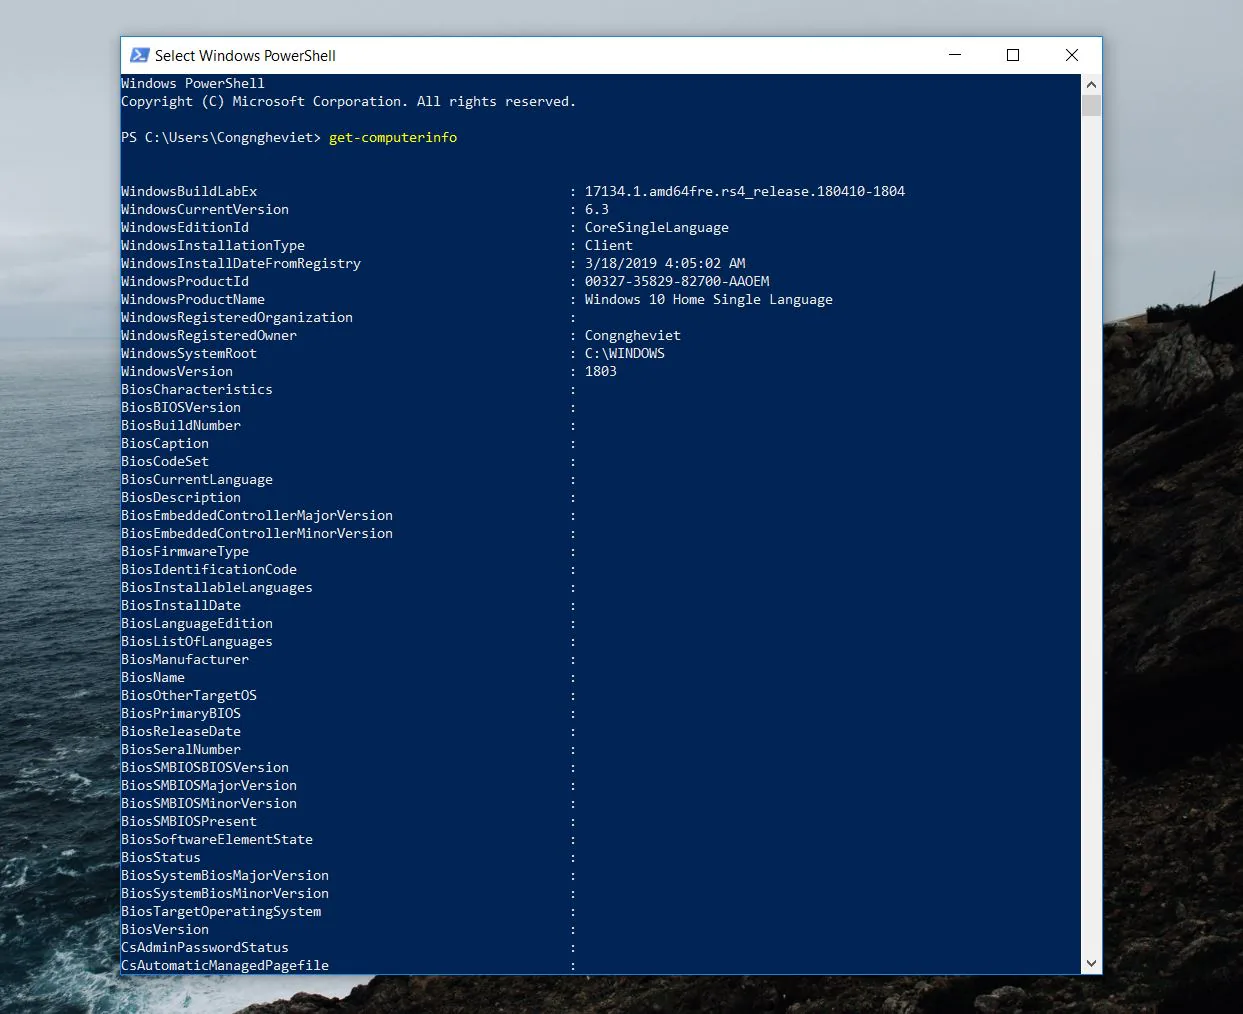Select the 'WindowsCurrentVersion' property name

point(205,210)
